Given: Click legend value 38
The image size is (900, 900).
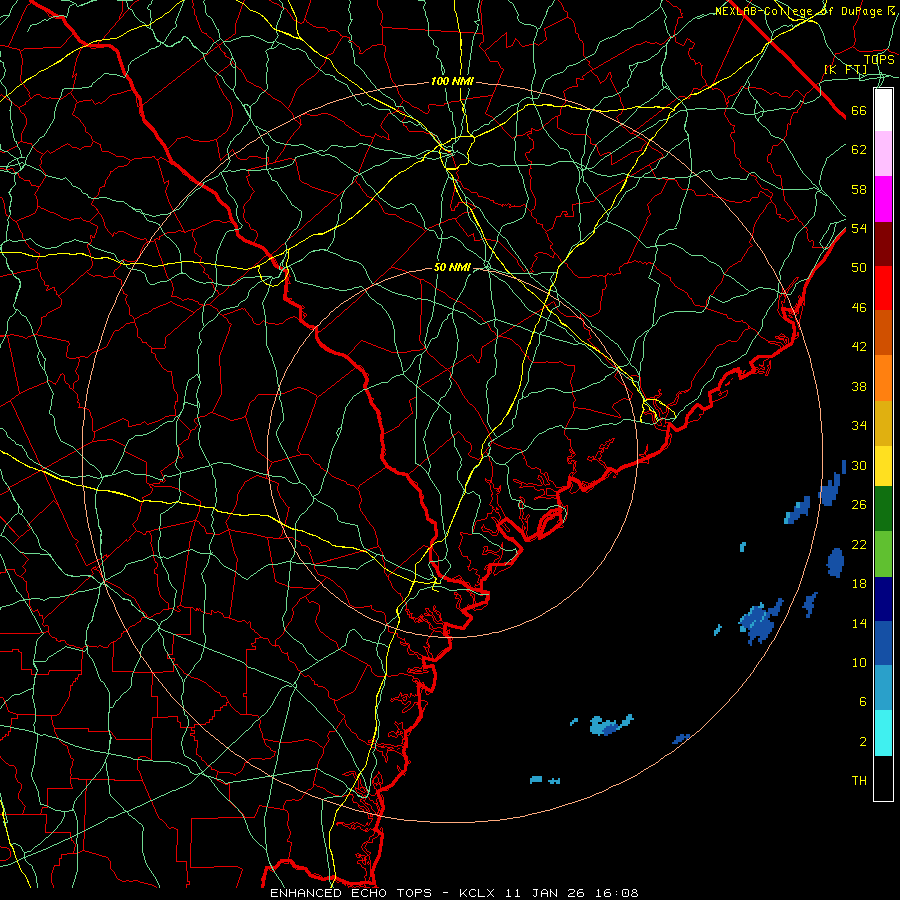Looking at the screenshot, I should (x=859, y=386).
